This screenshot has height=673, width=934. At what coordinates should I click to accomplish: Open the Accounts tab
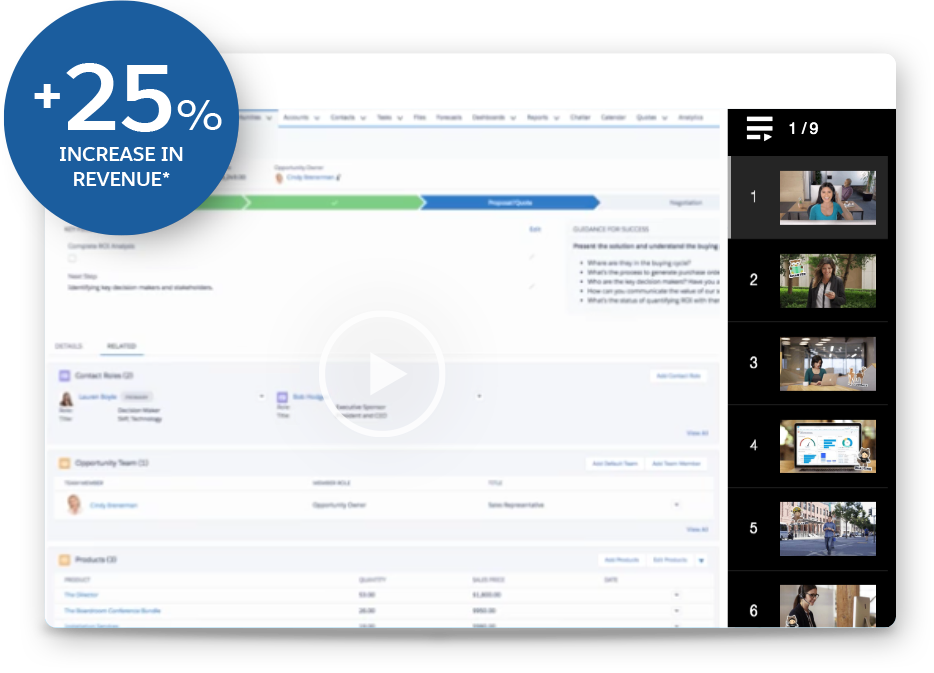coord(295,117)
